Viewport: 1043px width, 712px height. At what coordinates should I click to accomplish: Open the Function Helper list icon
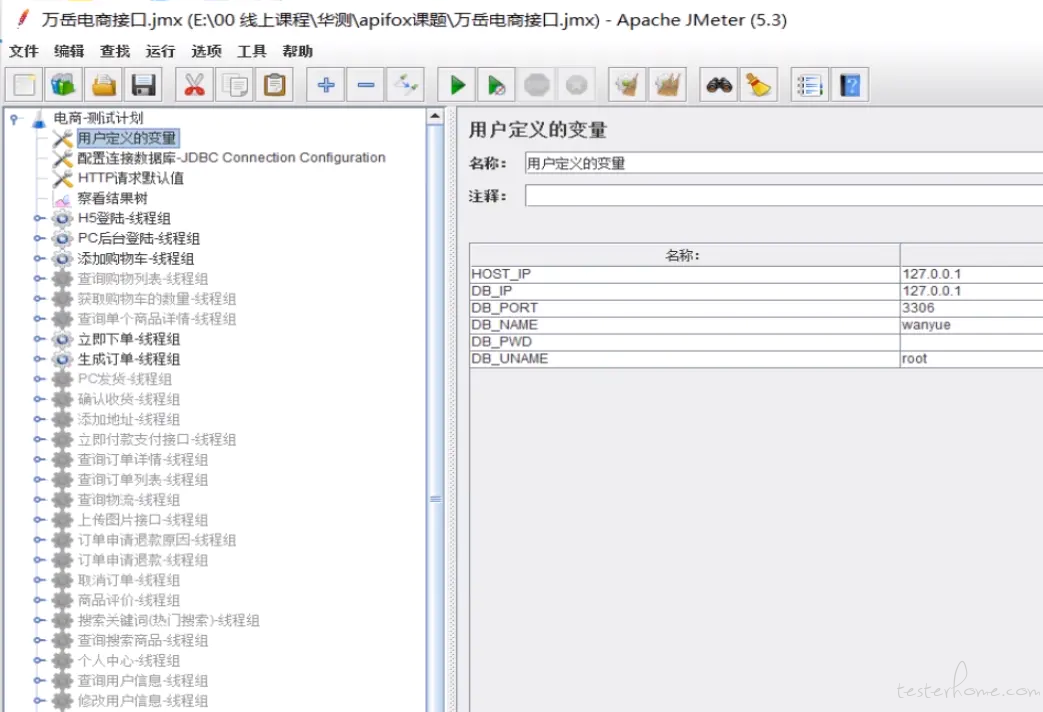pyautogui.click(x=810, y=85)
